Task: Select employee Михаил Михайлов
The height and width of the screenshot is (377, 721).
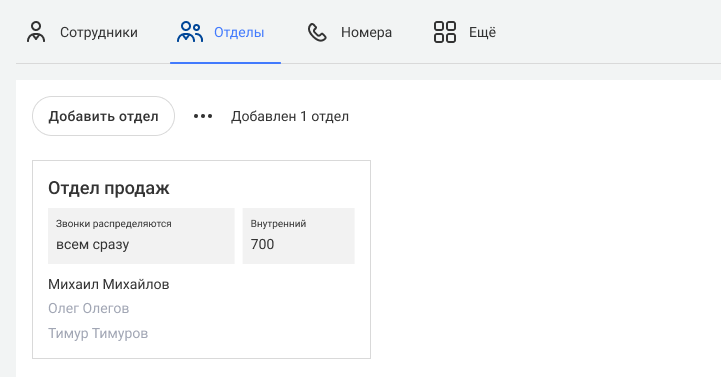Action: [x=109, y=285]
